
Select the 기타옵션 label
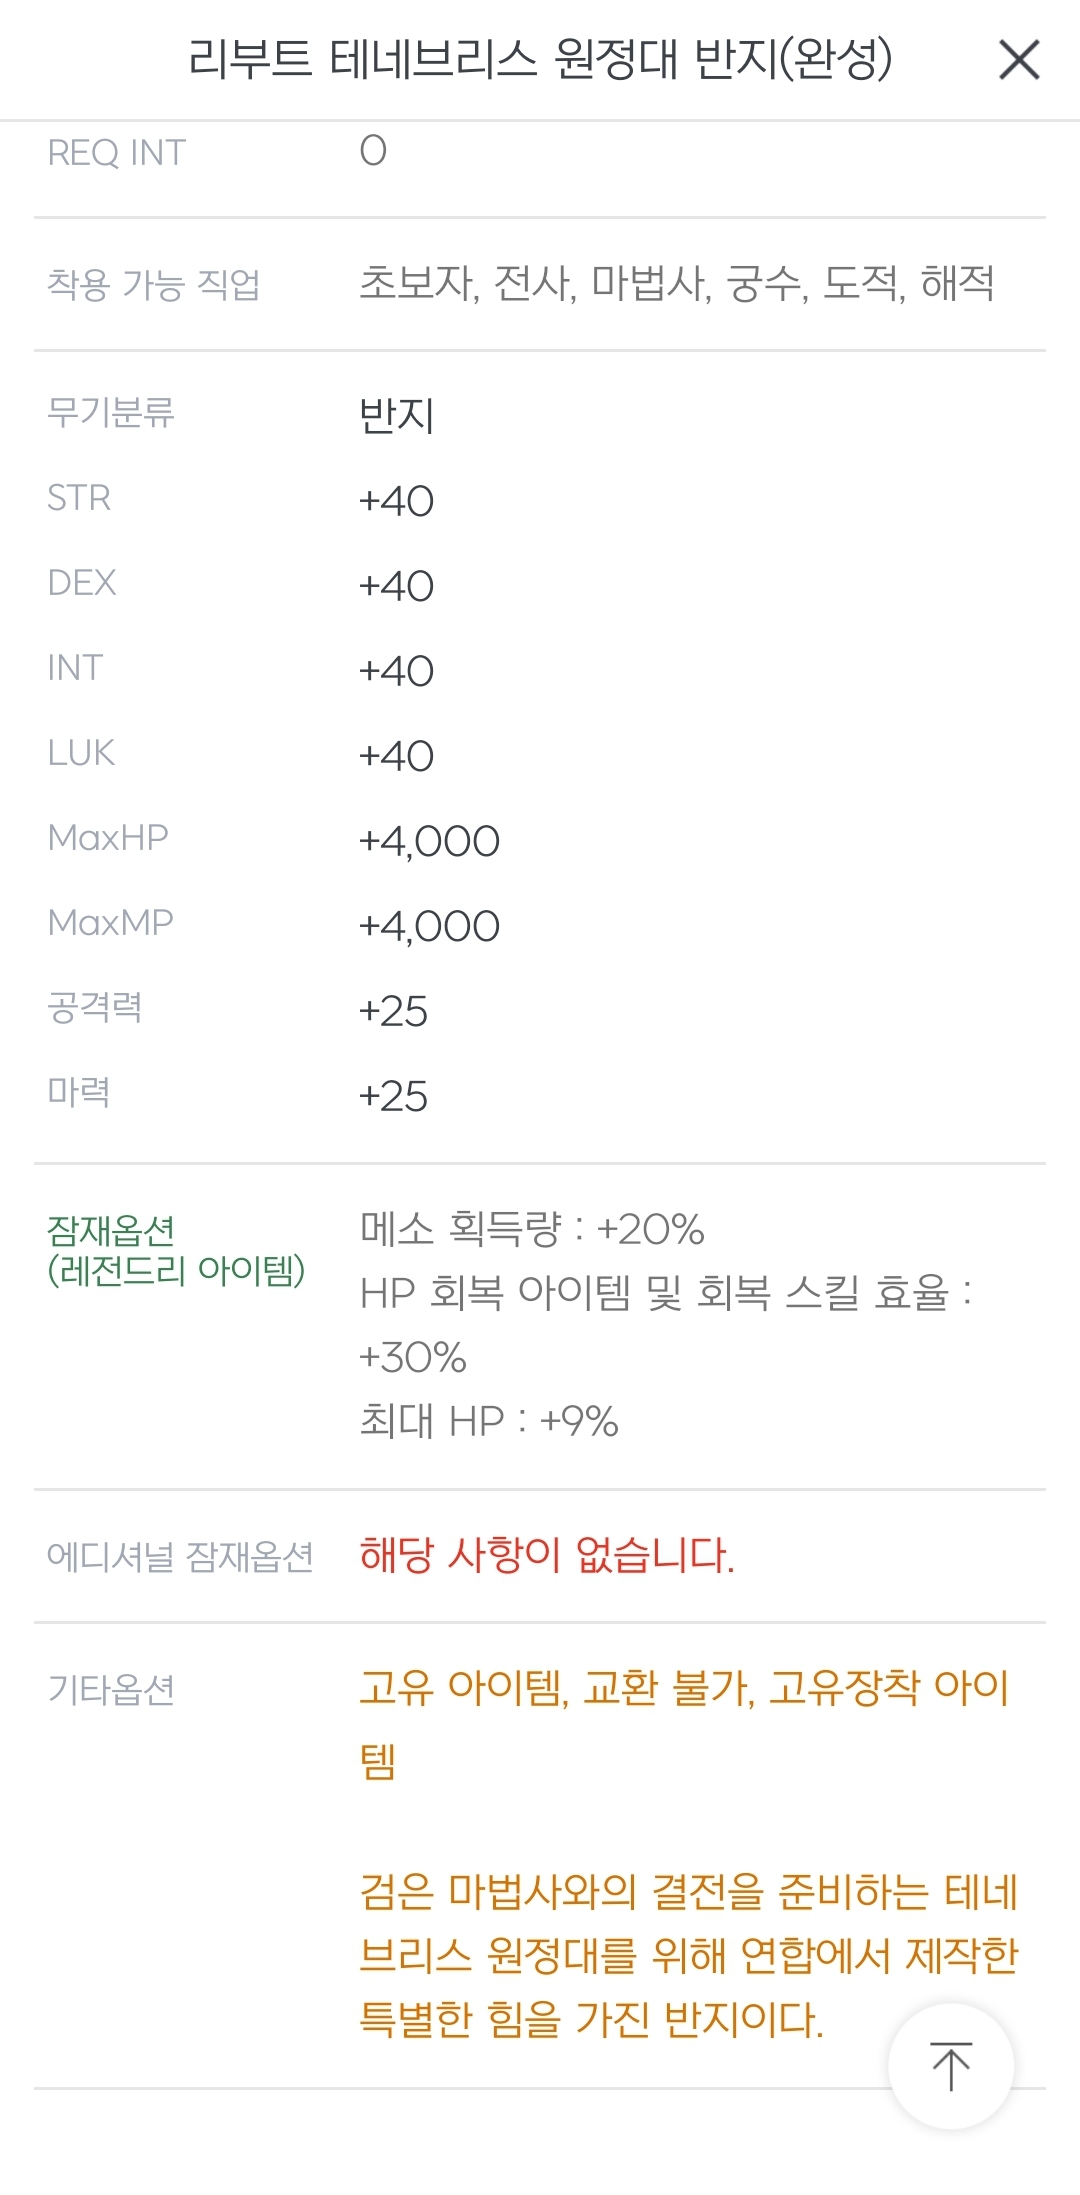click(111, 1690)
